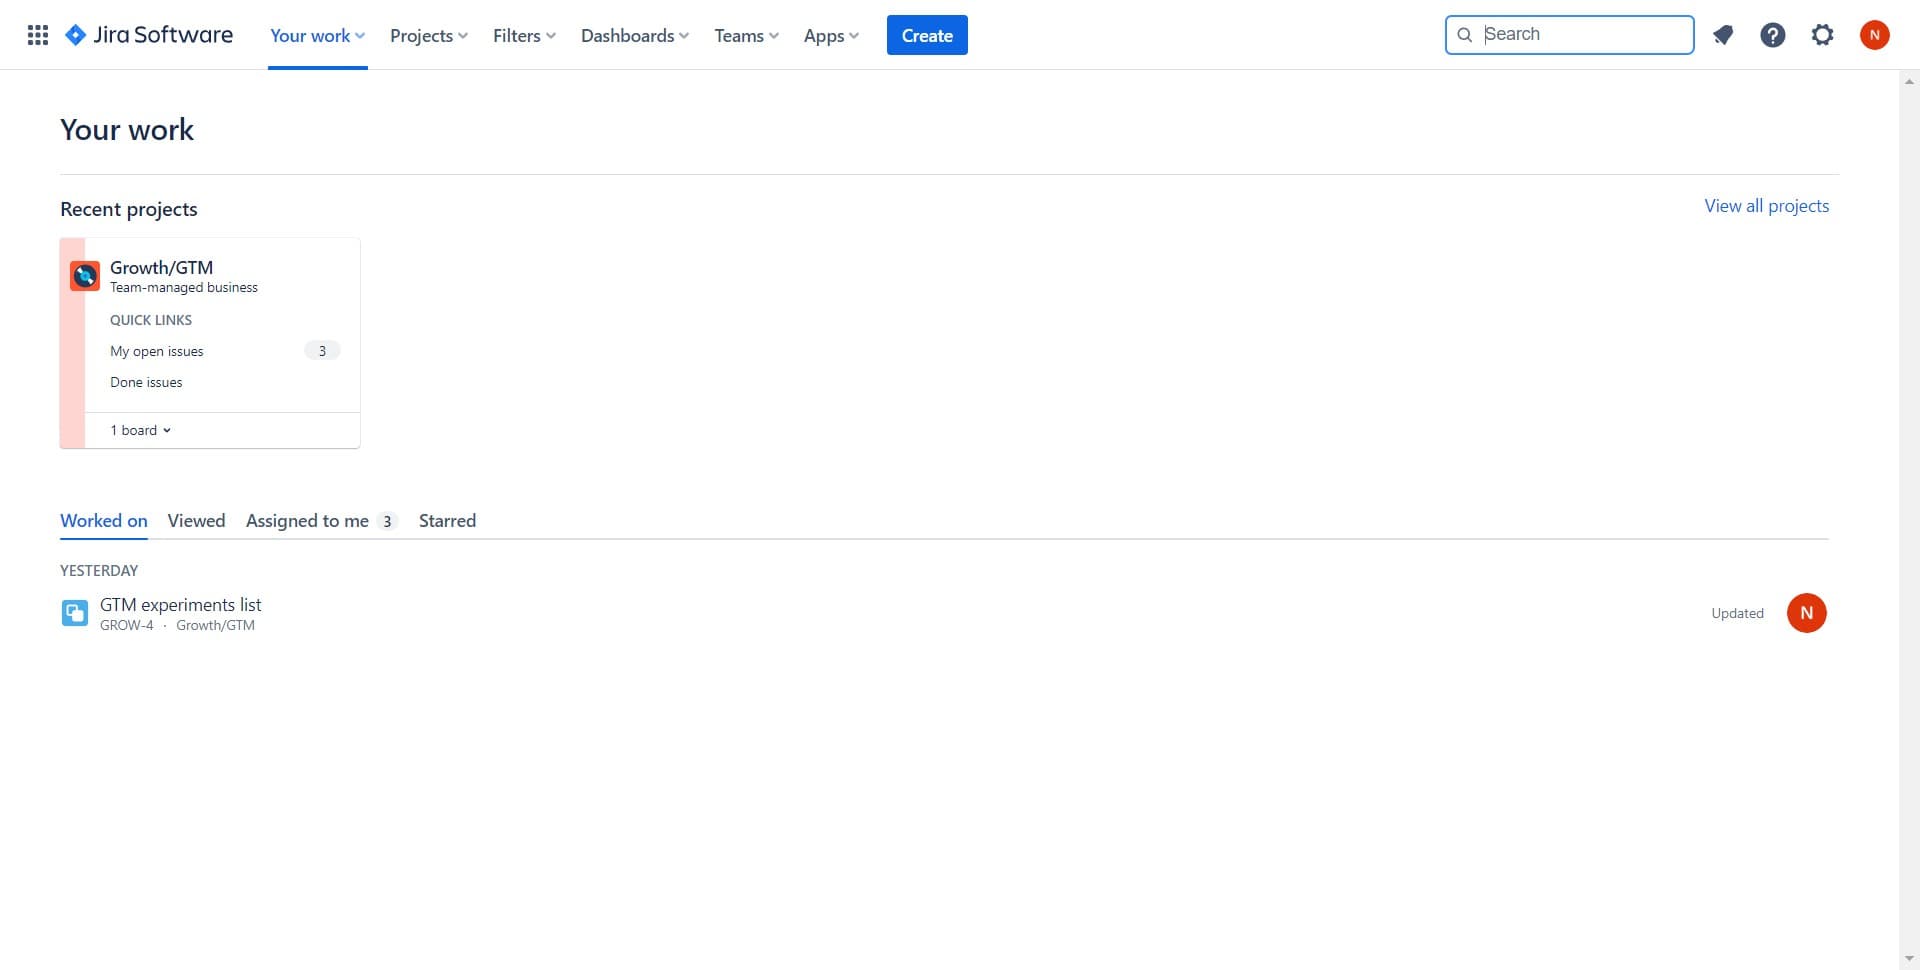
Task: Open View all projects link
Action: (x=1766, y=205)
